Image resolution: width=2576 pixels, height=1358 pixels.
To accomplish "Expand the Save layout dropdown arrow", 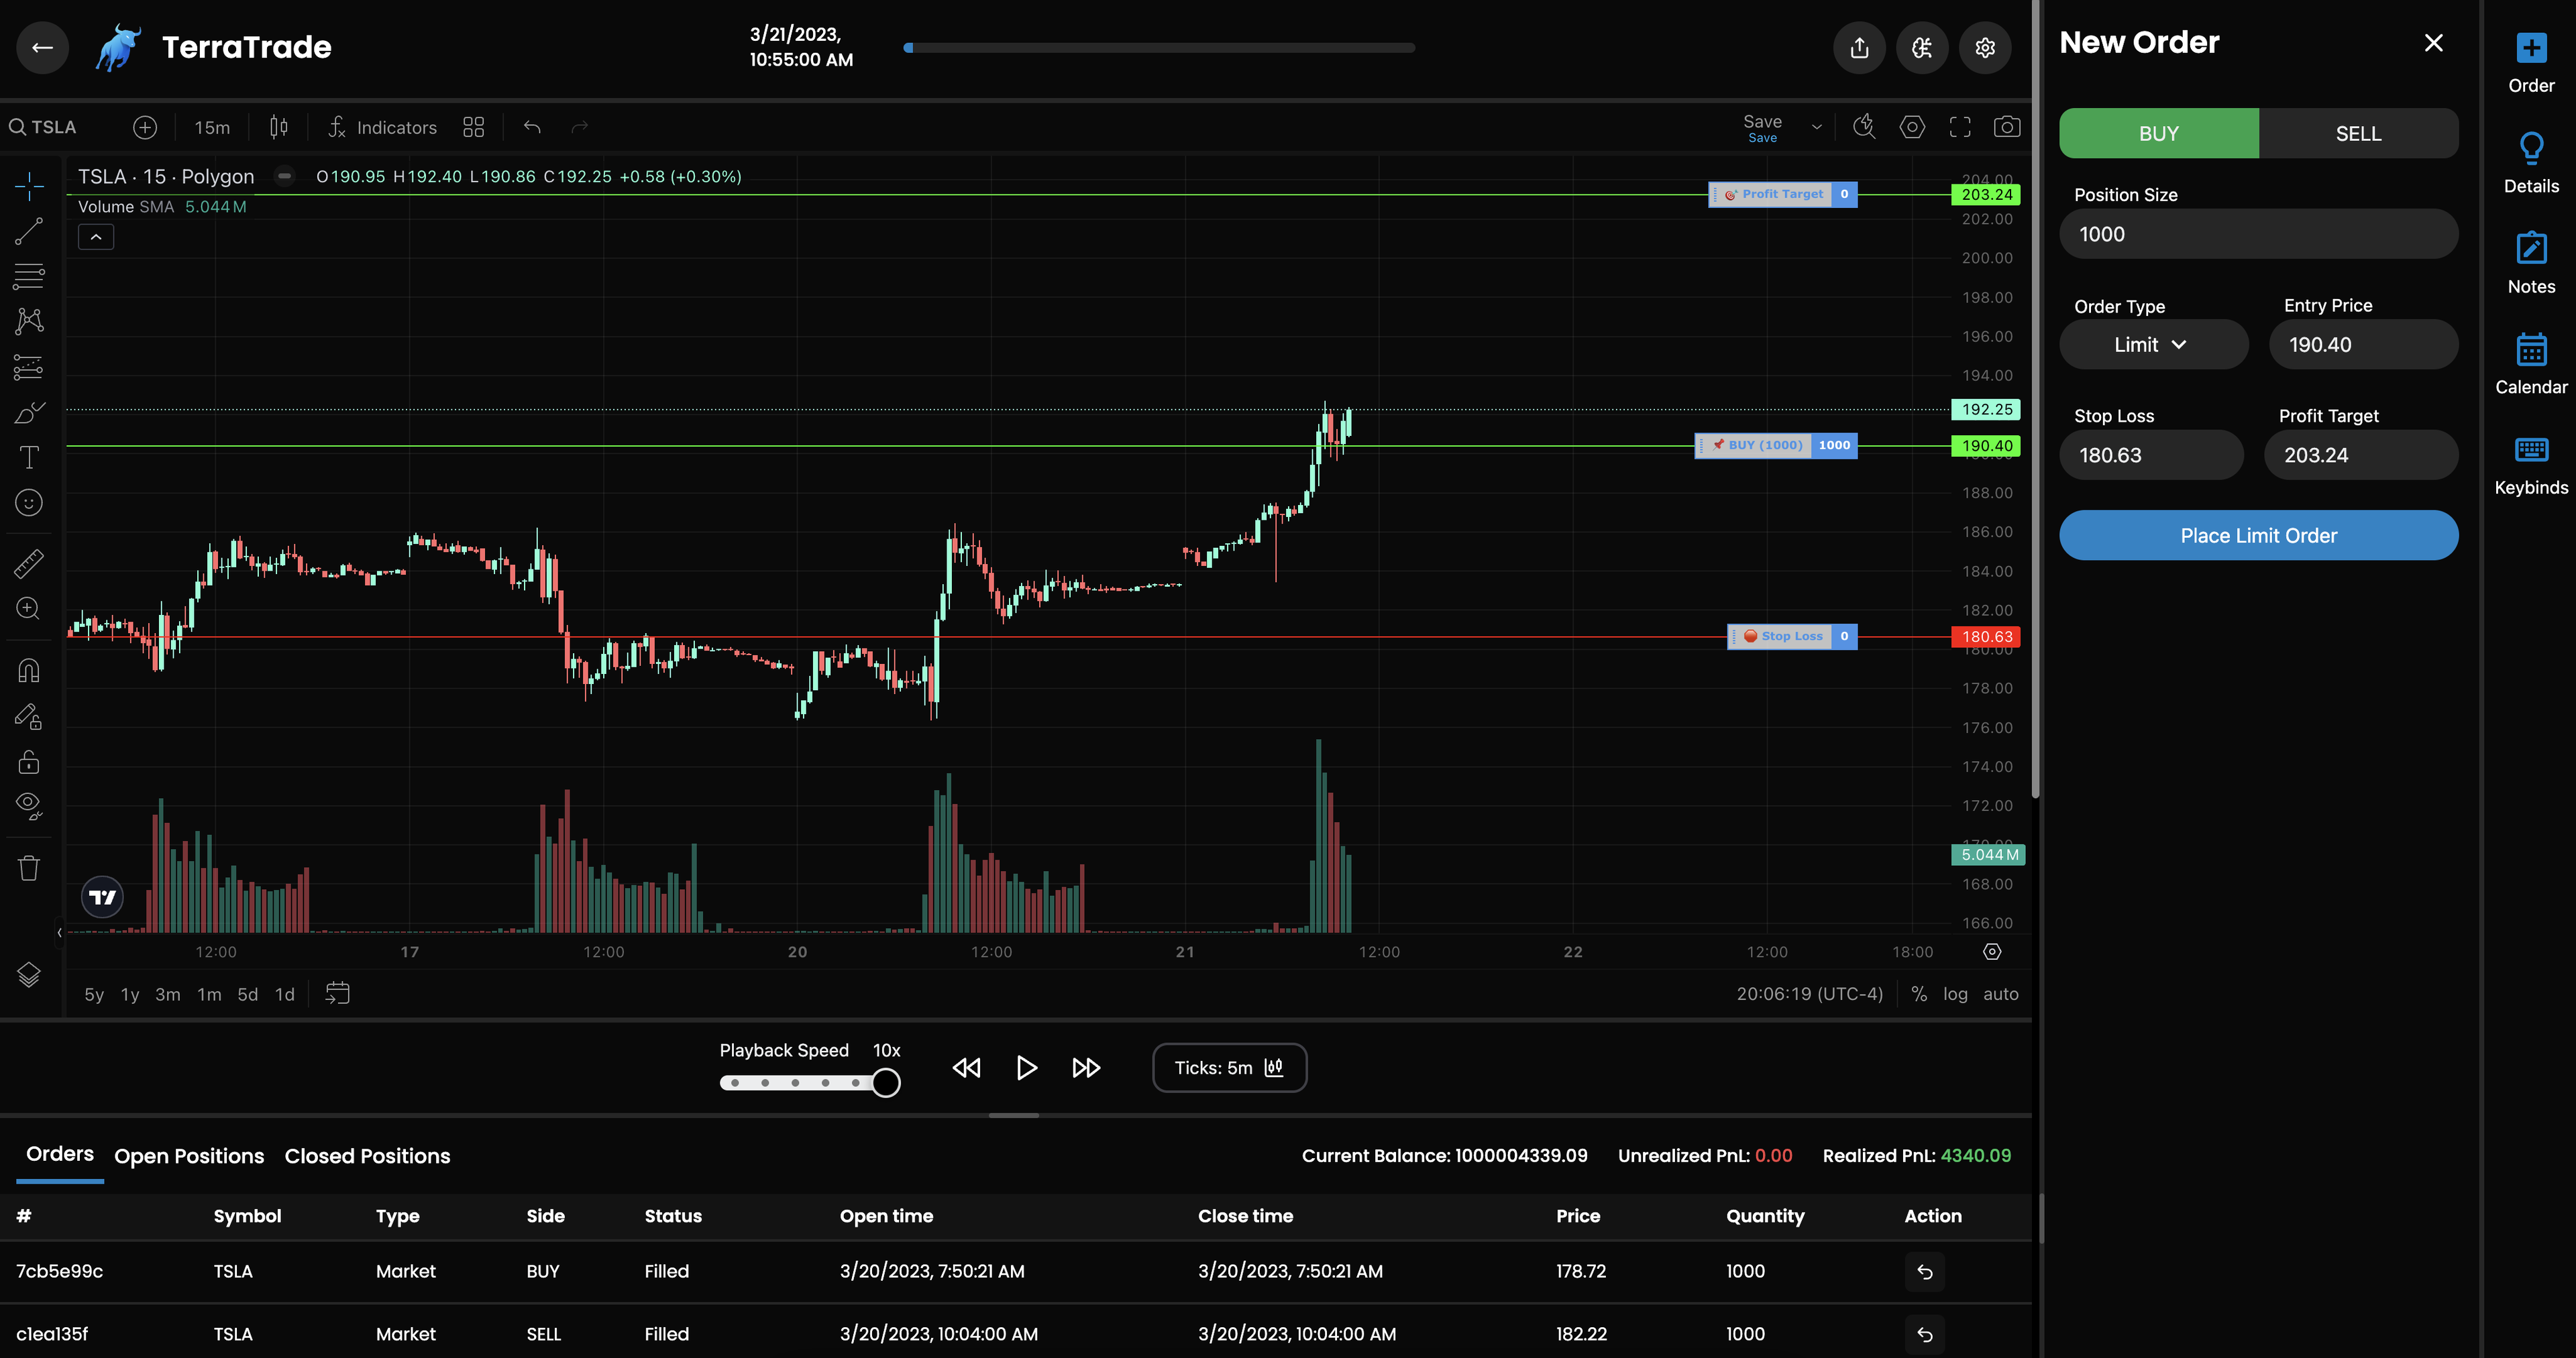I will coord(1816,127).
